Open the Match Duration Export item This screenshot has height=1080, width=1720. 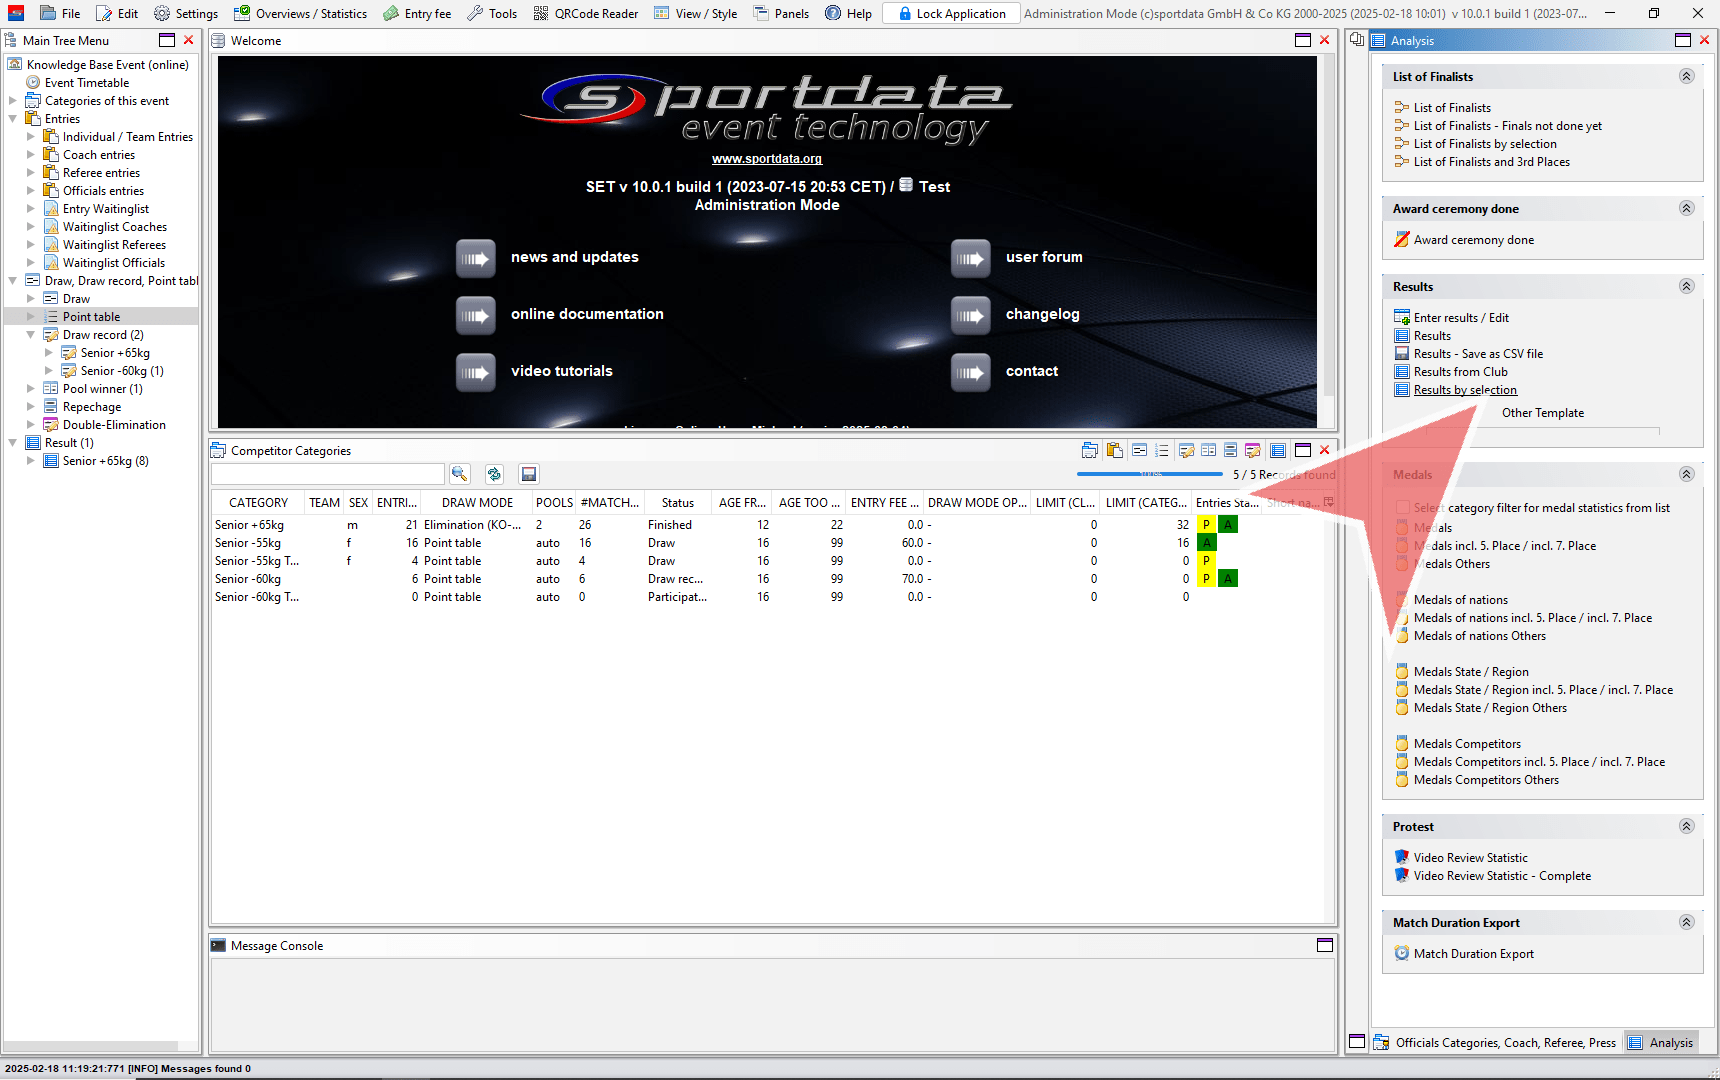pos(1473,954)
